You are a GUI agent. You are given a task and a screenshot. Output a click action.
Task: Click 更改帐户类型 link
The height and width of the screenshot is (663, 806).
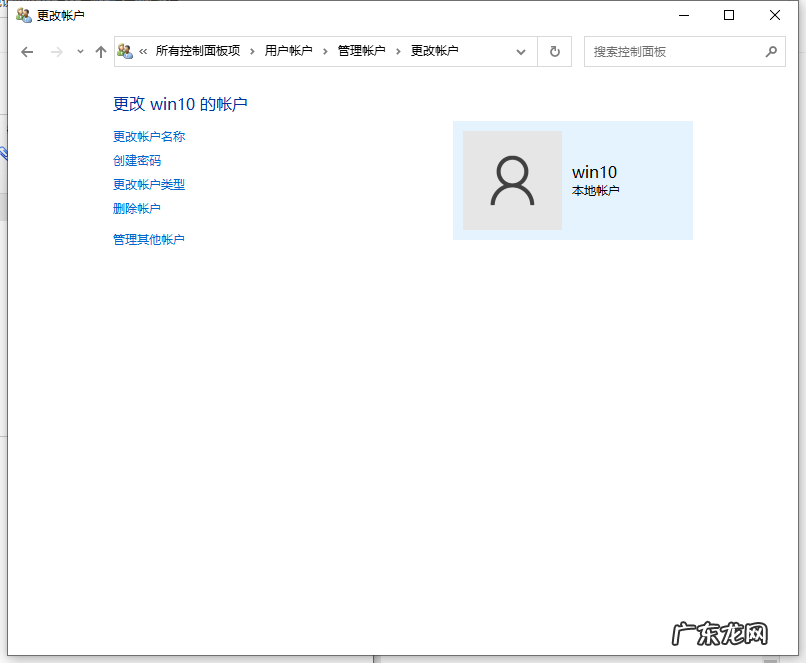pyautogui.click(x=148, y=184)
